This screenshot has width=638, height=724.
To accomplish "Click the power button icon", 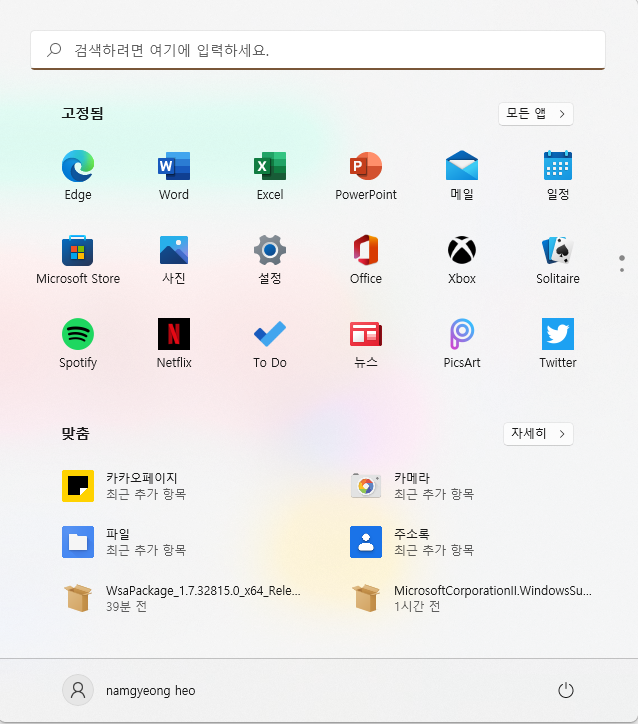I will (x=566, y=690).
